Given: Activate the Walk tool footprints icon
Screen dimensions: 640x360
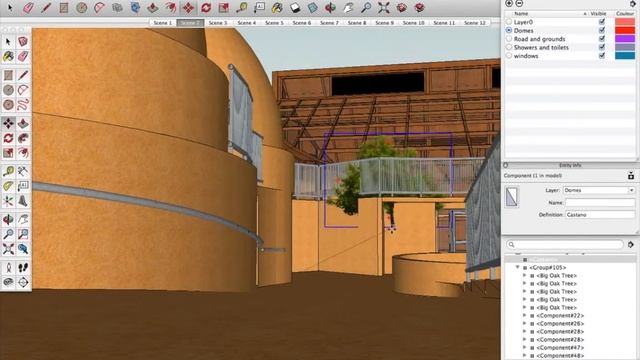Looking at the screenshot, I should [x=23, y=268].
